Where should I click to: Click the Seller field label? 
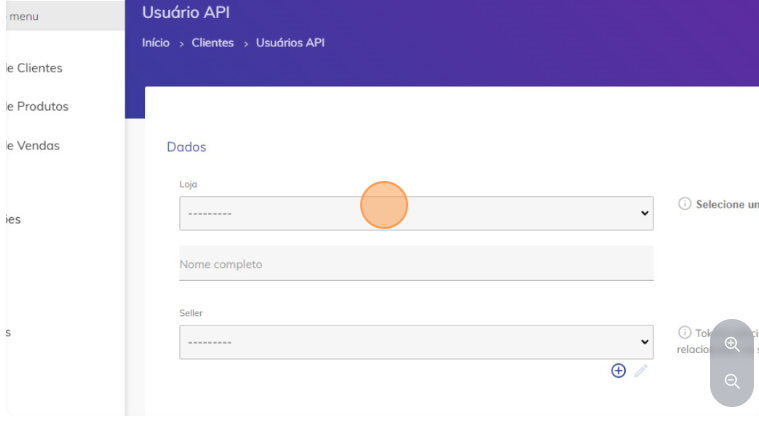pos(191,313)
